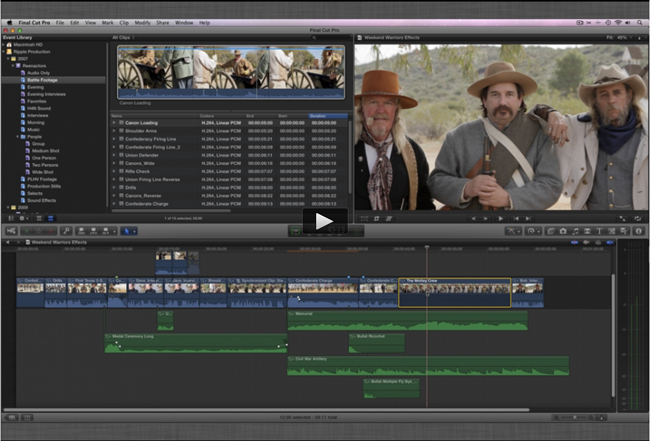Open Event Browser gear action menu
650x441 pixels.
pyautogui.click(x=23, y=218)
